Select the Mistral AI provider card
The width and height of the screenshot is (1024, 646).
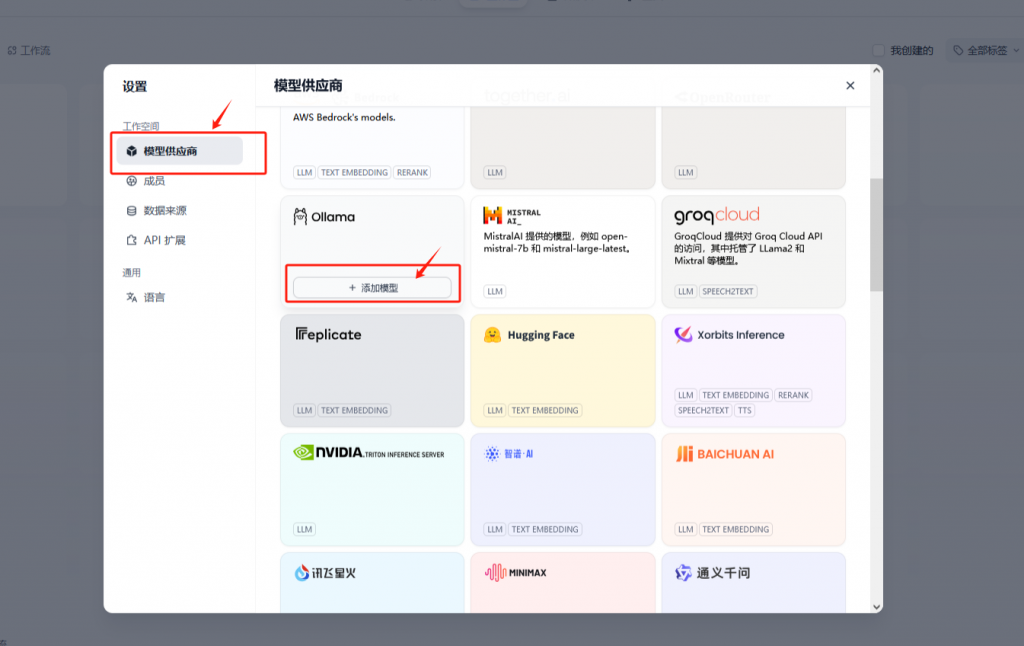pyautogui.click(x=563, y=251)
